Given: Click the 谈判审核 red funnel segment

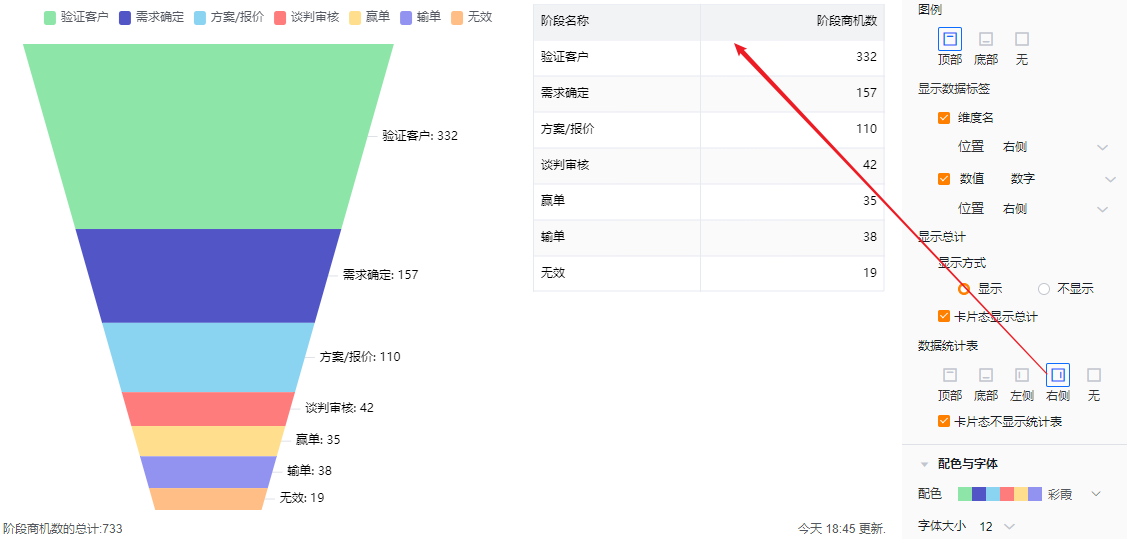Looking at the screenshot, I should coord(208,409).
